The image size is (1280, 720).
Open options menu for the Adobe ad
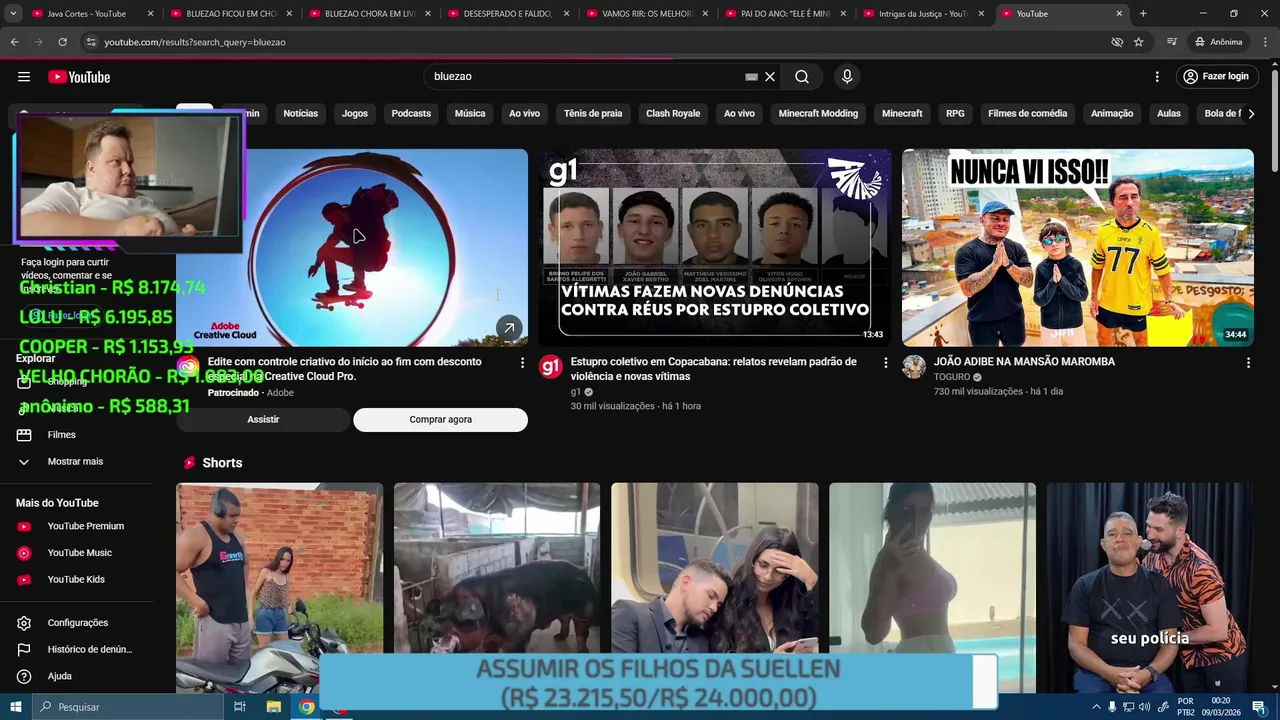coord(522,363)
